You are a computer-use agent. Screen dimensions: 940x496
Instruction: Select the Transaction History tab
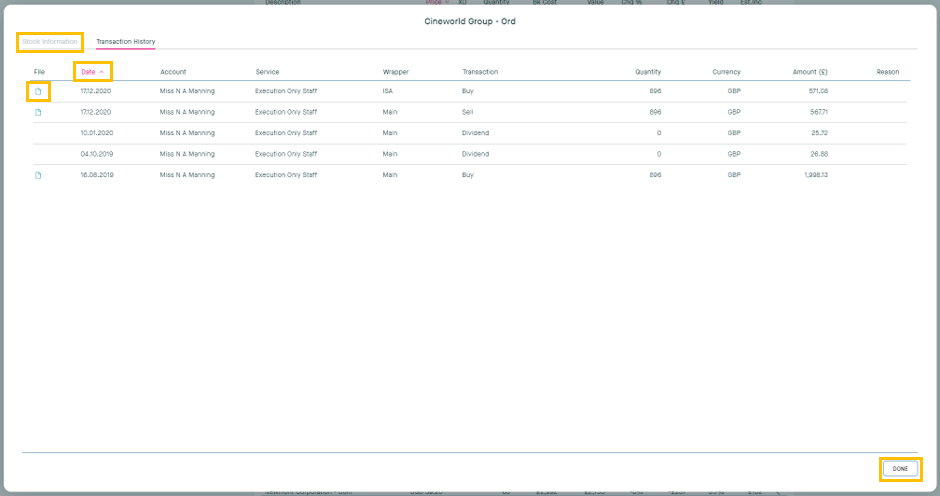tap(125, 42)
